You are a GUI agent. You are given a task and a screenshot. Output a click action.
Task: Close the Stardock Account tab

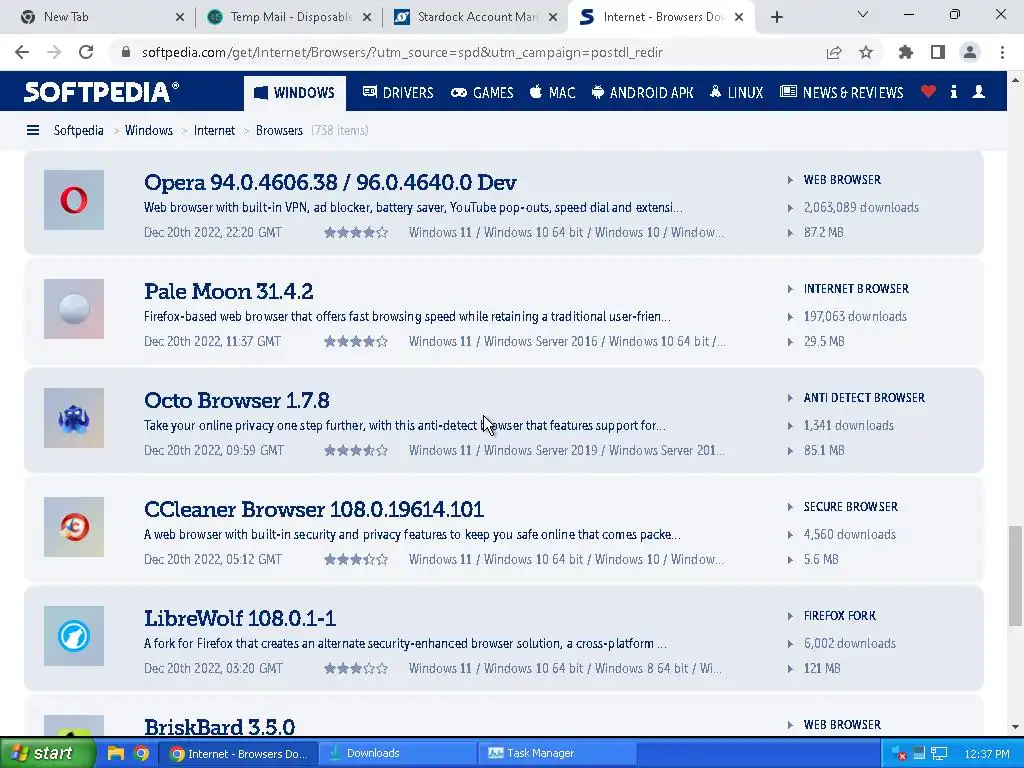pos(553,18)
